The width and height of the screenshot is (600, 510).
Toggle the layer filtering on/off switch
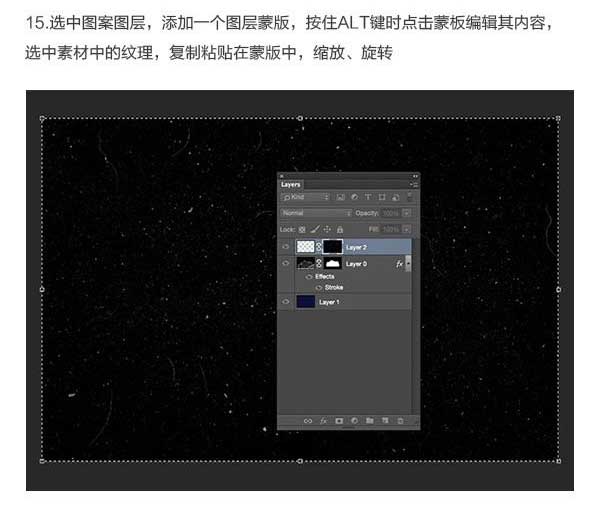point(410,197)
